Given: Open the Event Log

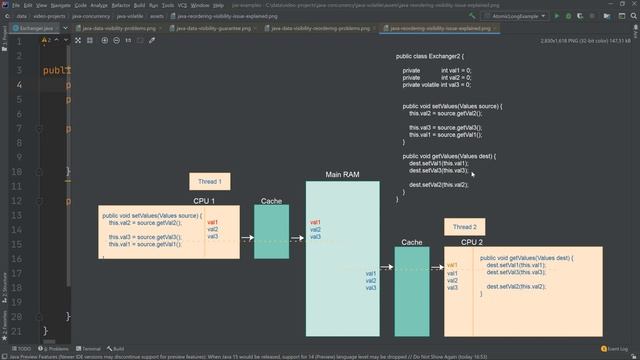Looking at the screenshot, I should (615, 349).
